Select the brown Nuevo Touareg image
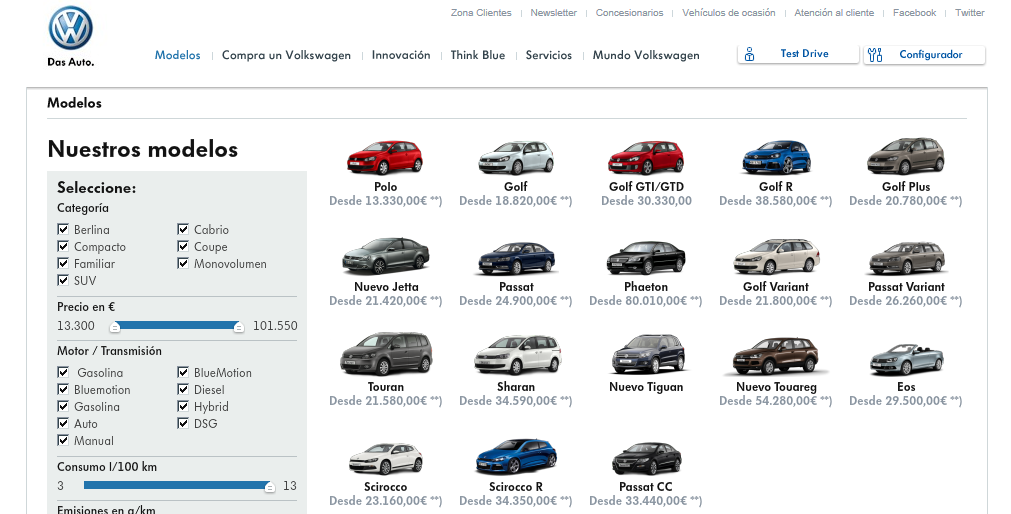The width and height of the screenshot is (1011, 514). [x=776, y=355]
